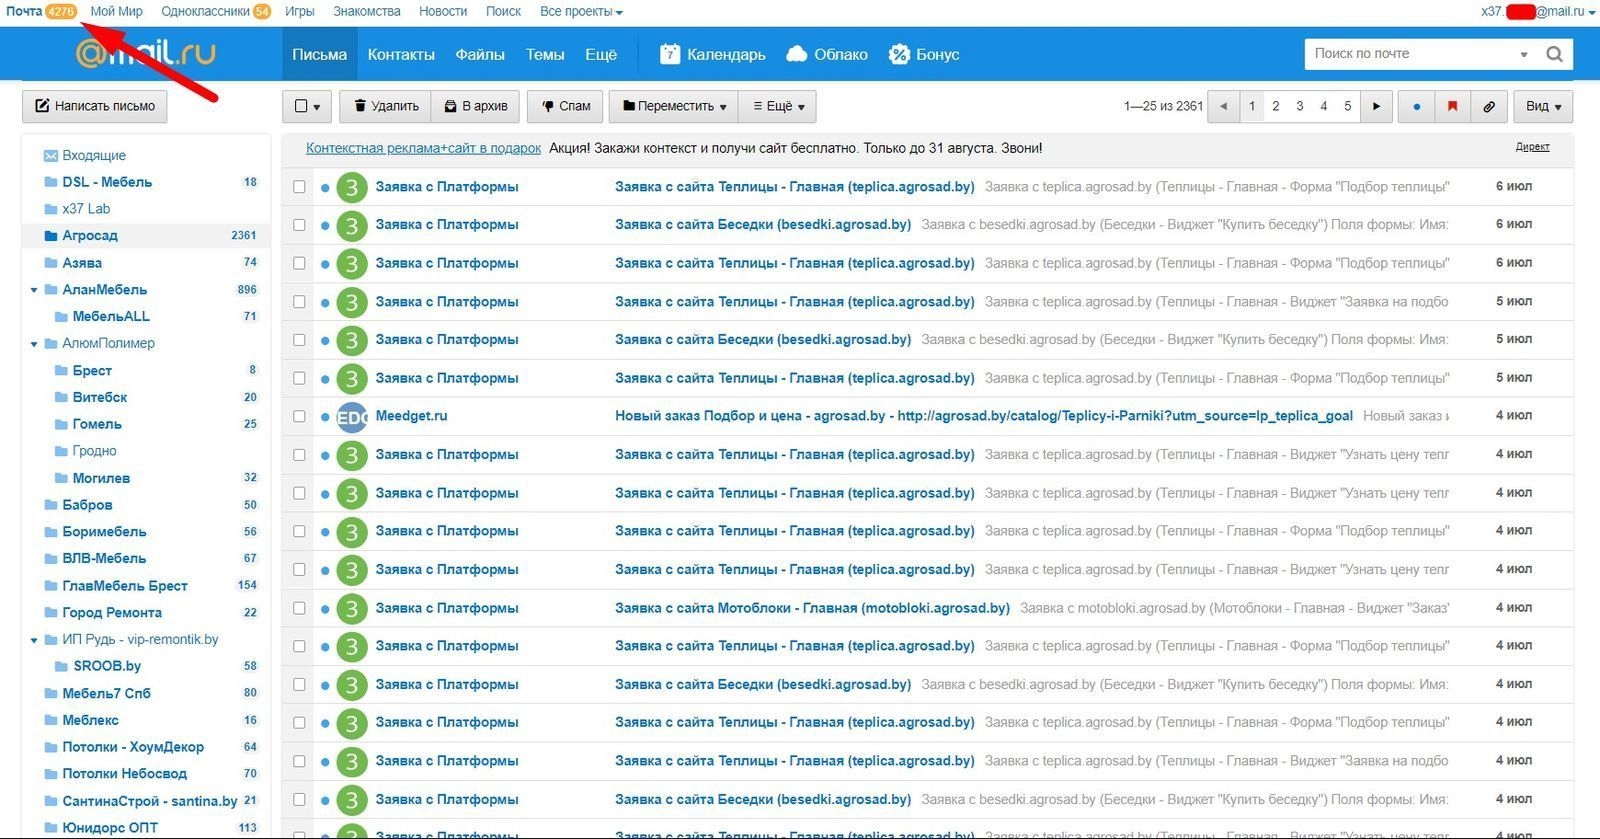1600x839 pixels.
Task: Click the Спам button
Action: click(x=566, y=106)
